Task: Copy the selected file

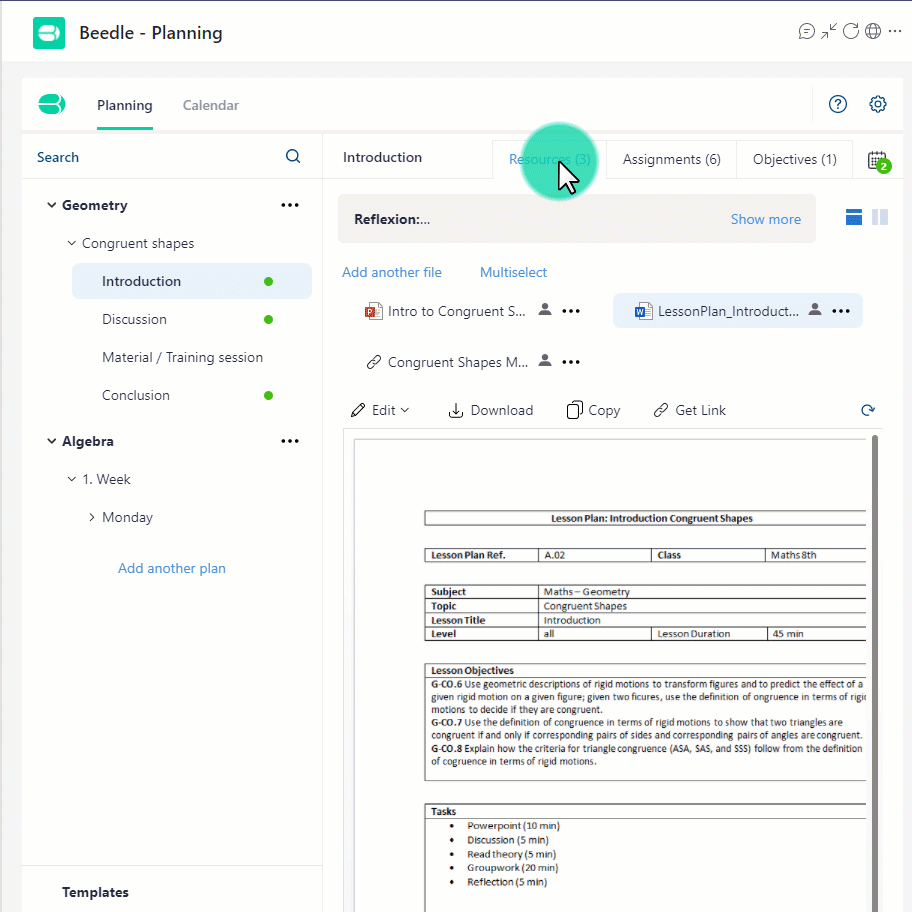Action: click(593, 411)
